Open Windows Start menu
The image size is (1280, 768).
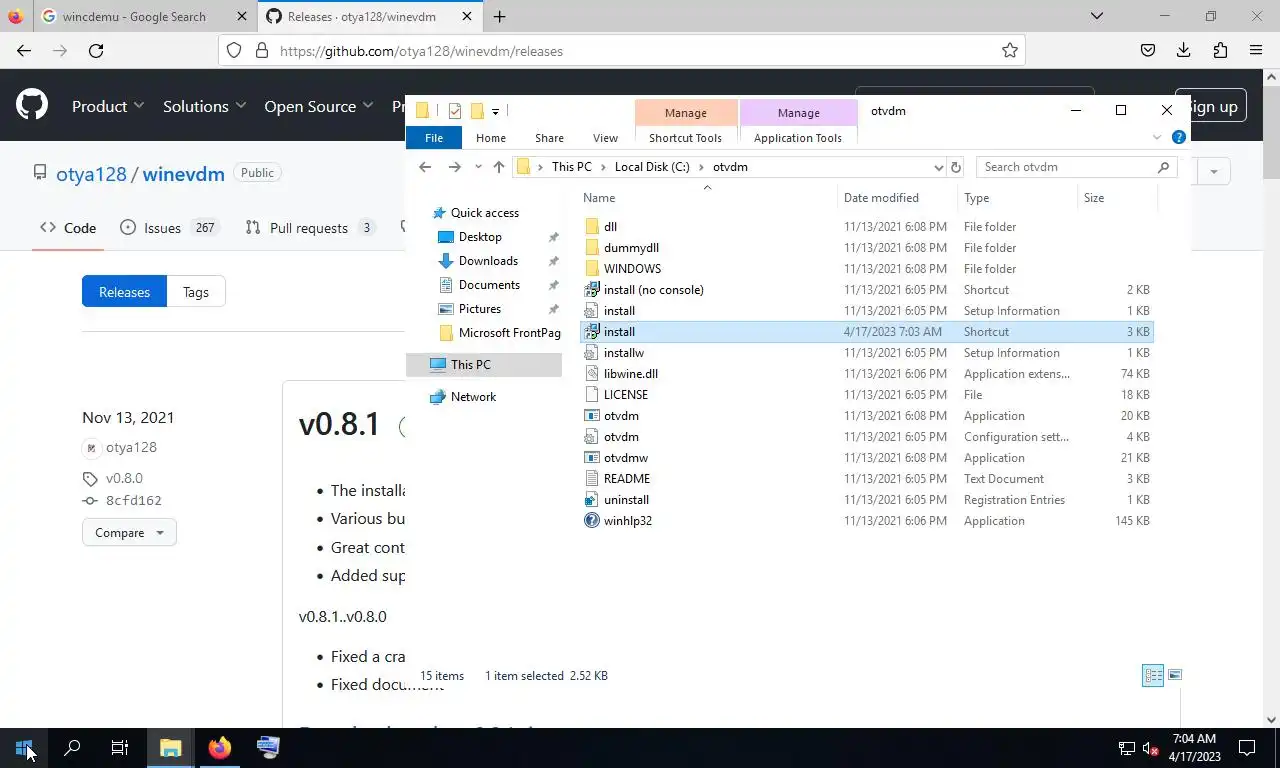[x=24, y=748]
